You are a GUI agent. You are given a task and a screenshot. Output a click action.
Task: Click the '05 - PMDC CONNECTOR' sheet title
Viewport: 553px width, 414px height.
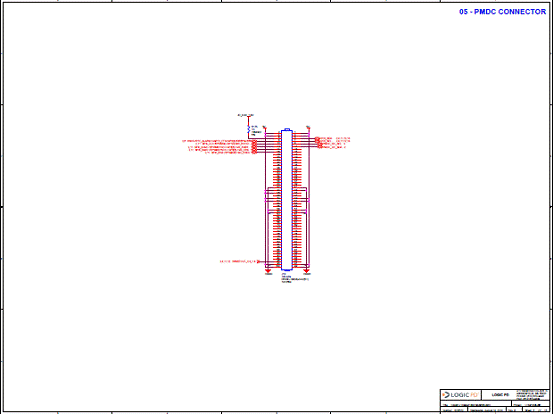pos(502,12)
